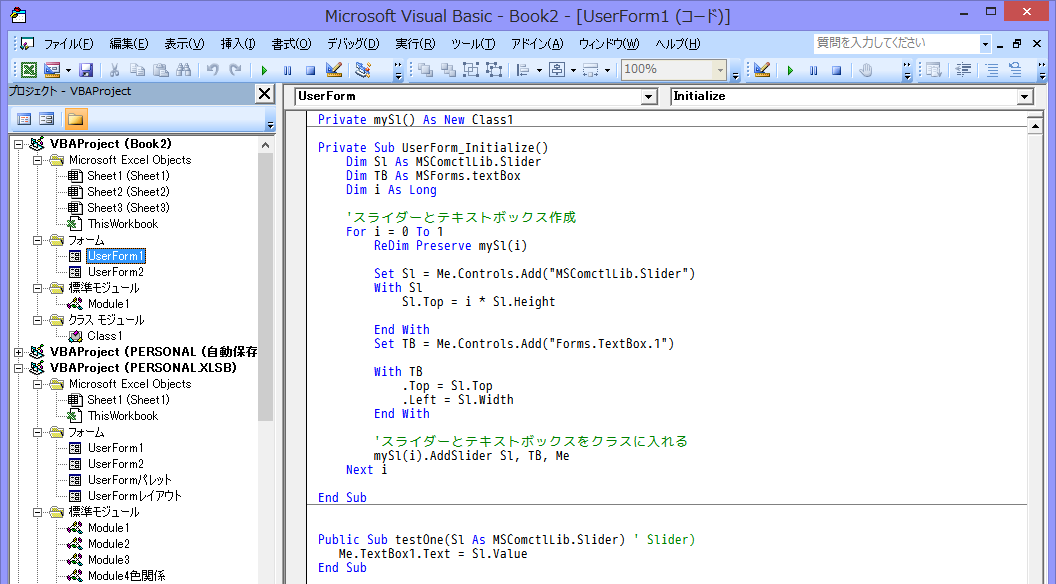Click the Center Horizontally icon

click(557, 69)
